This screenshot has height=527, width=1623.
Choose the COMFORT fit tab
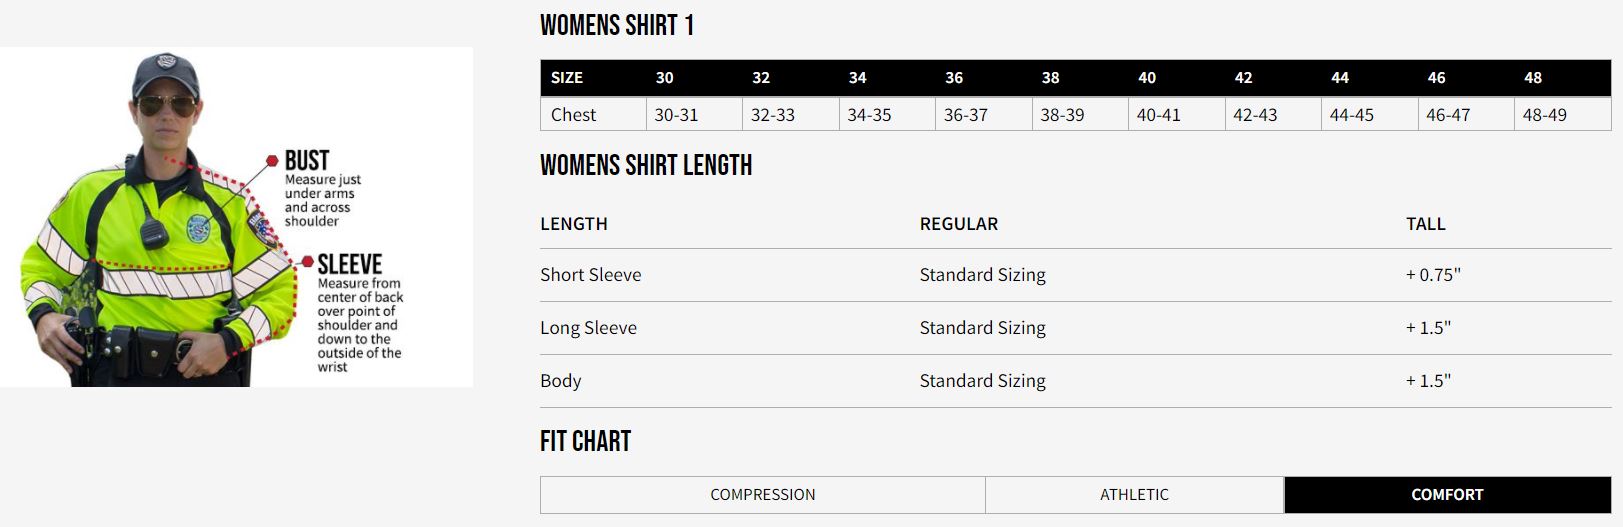coord(1447,495)
